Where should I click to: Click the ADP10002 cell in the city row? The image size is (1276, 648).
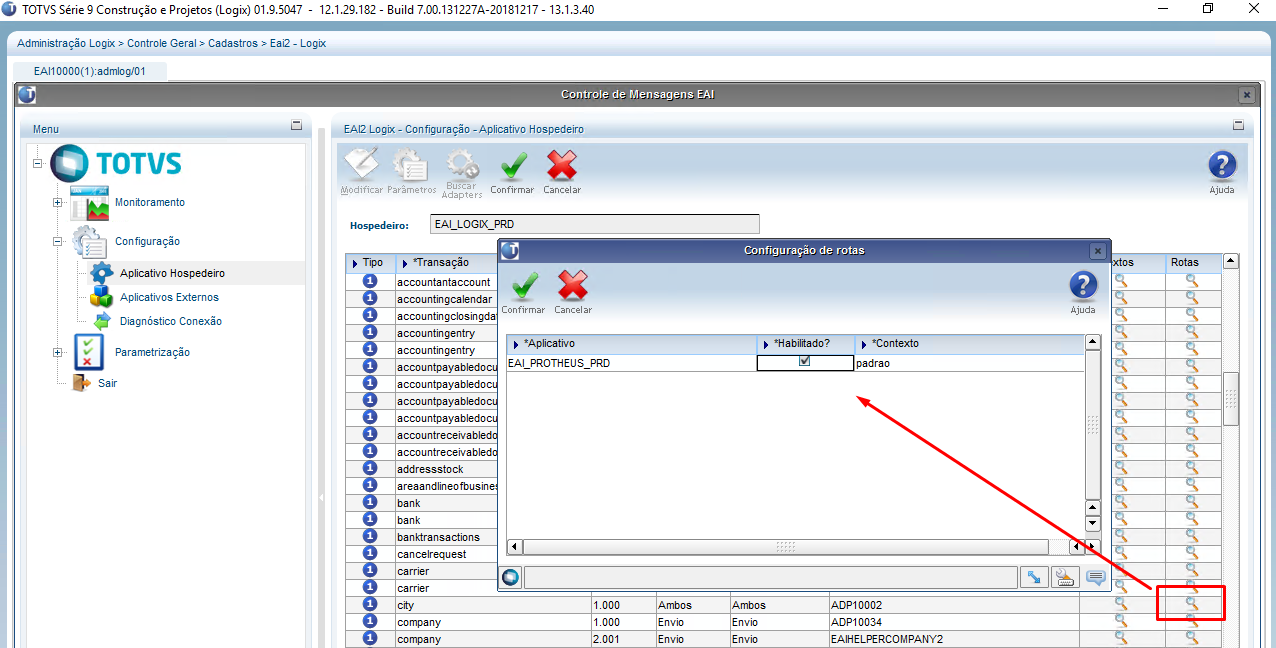point(953,605)
